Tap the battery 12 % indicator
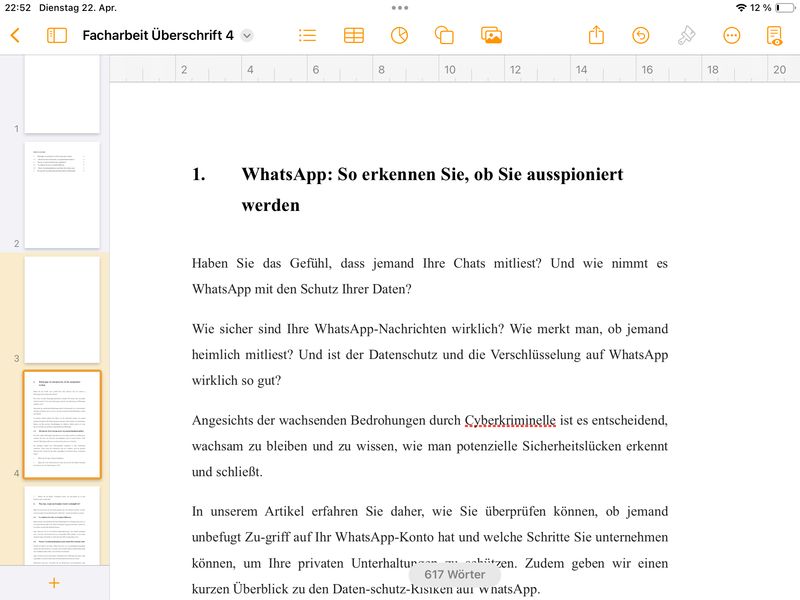Screen dimensions: 800x600 click(773, 8)
